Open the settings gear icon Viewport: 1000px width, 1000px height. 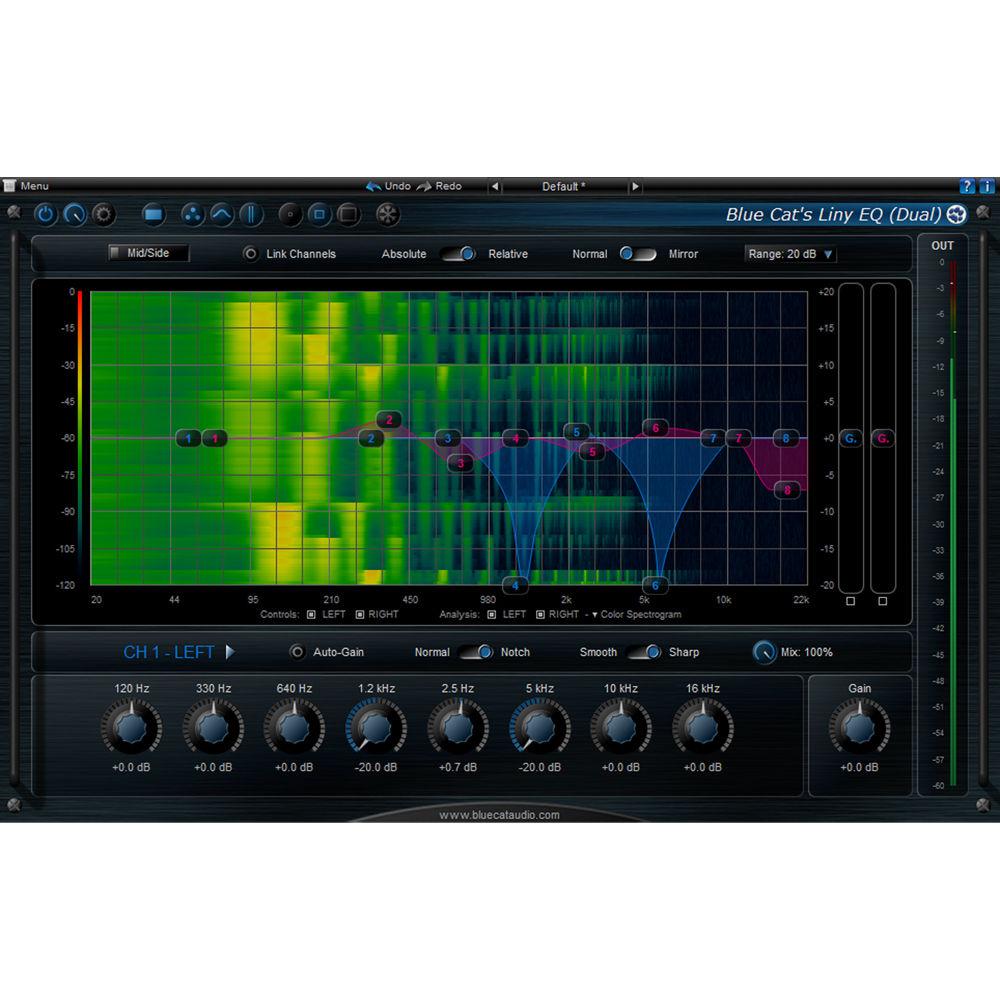[101, 214]
